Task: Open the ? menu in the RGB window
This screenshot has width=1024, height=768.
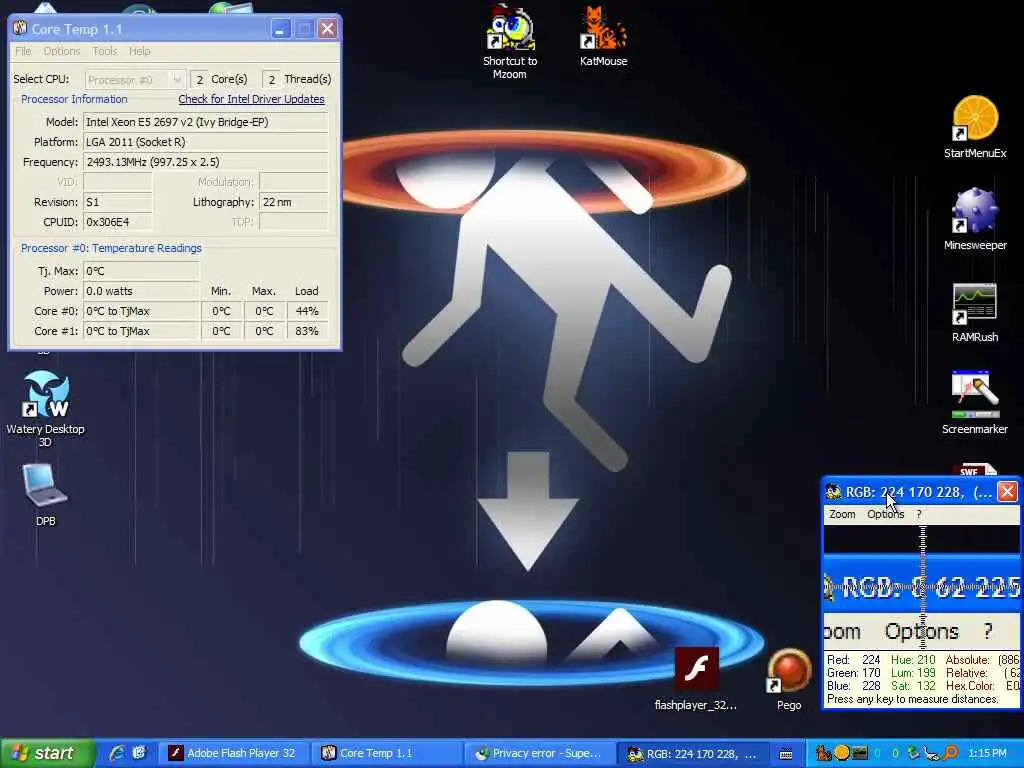Action: 919,514
